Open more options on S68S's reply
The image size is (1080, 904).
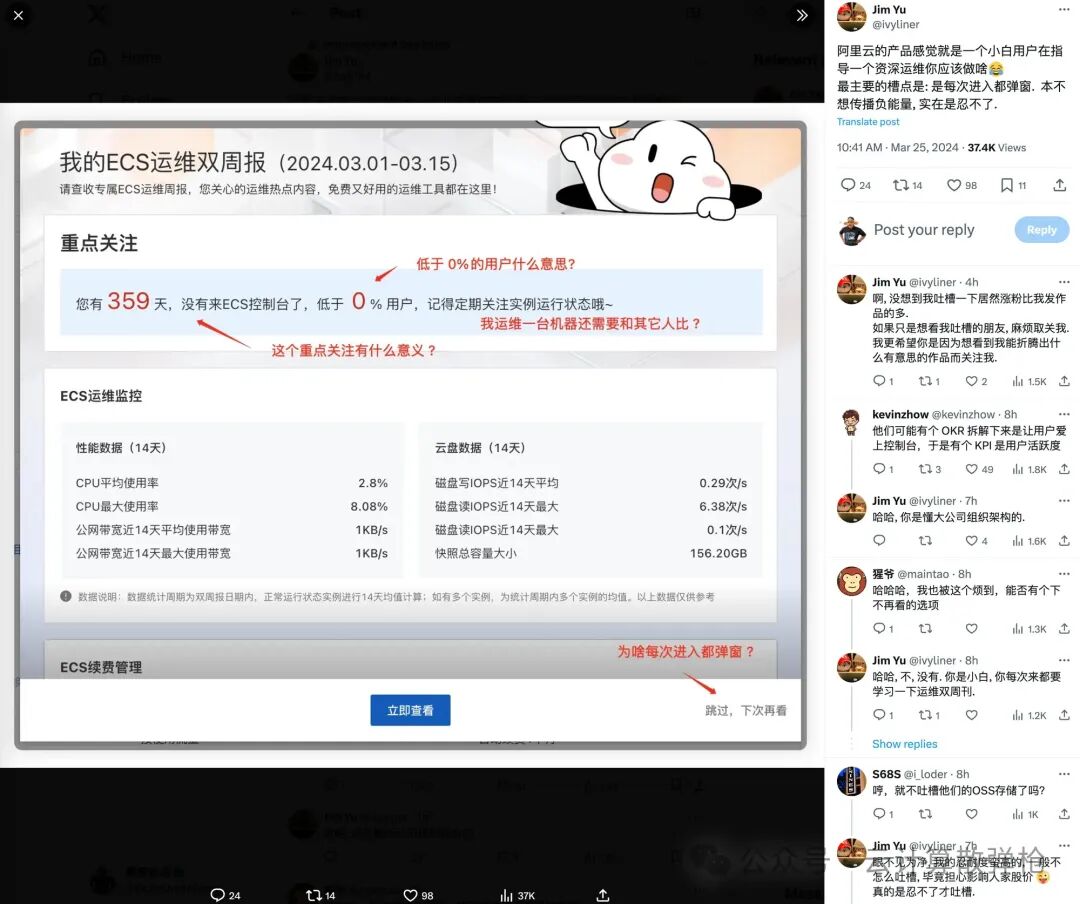tap(1064, 774)
